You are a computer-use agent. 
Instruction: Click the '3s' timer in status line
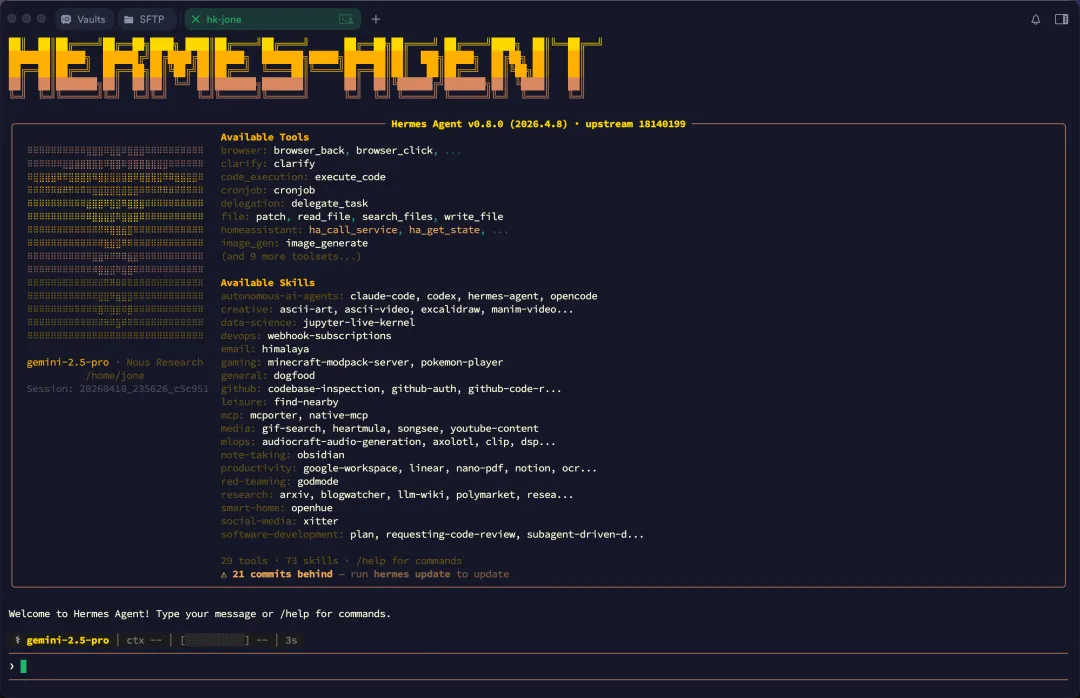click(x=291, y=640)
